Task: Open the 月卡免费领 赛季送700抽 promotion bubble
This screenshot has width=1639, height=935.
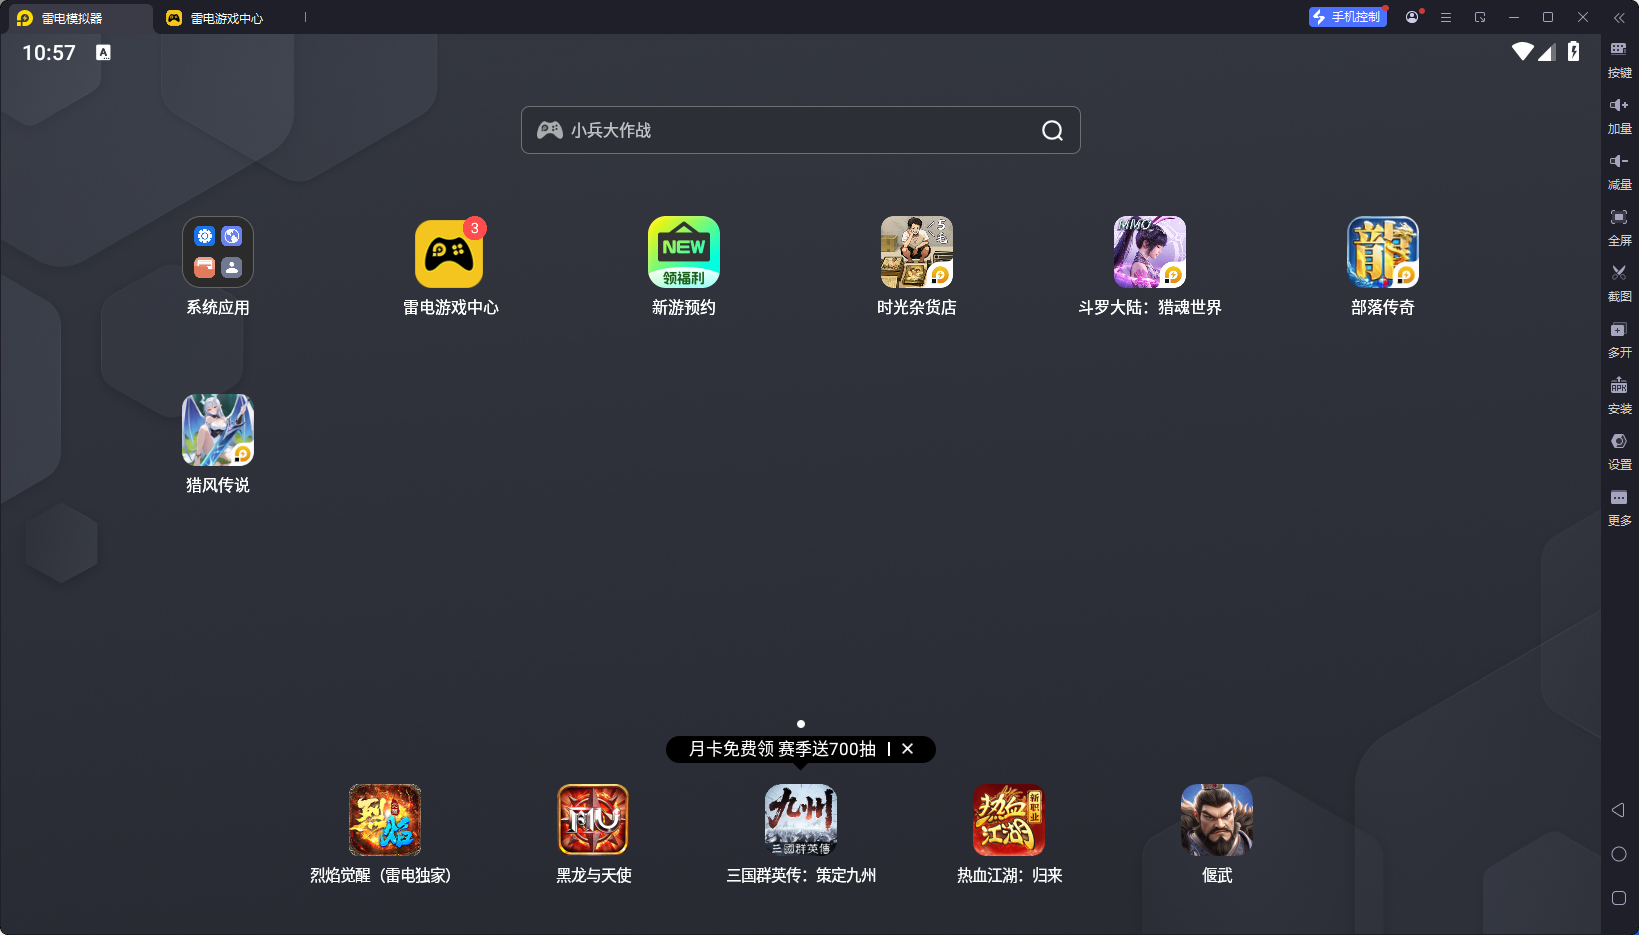Action: pyautogui.click(x=782, y=749)
